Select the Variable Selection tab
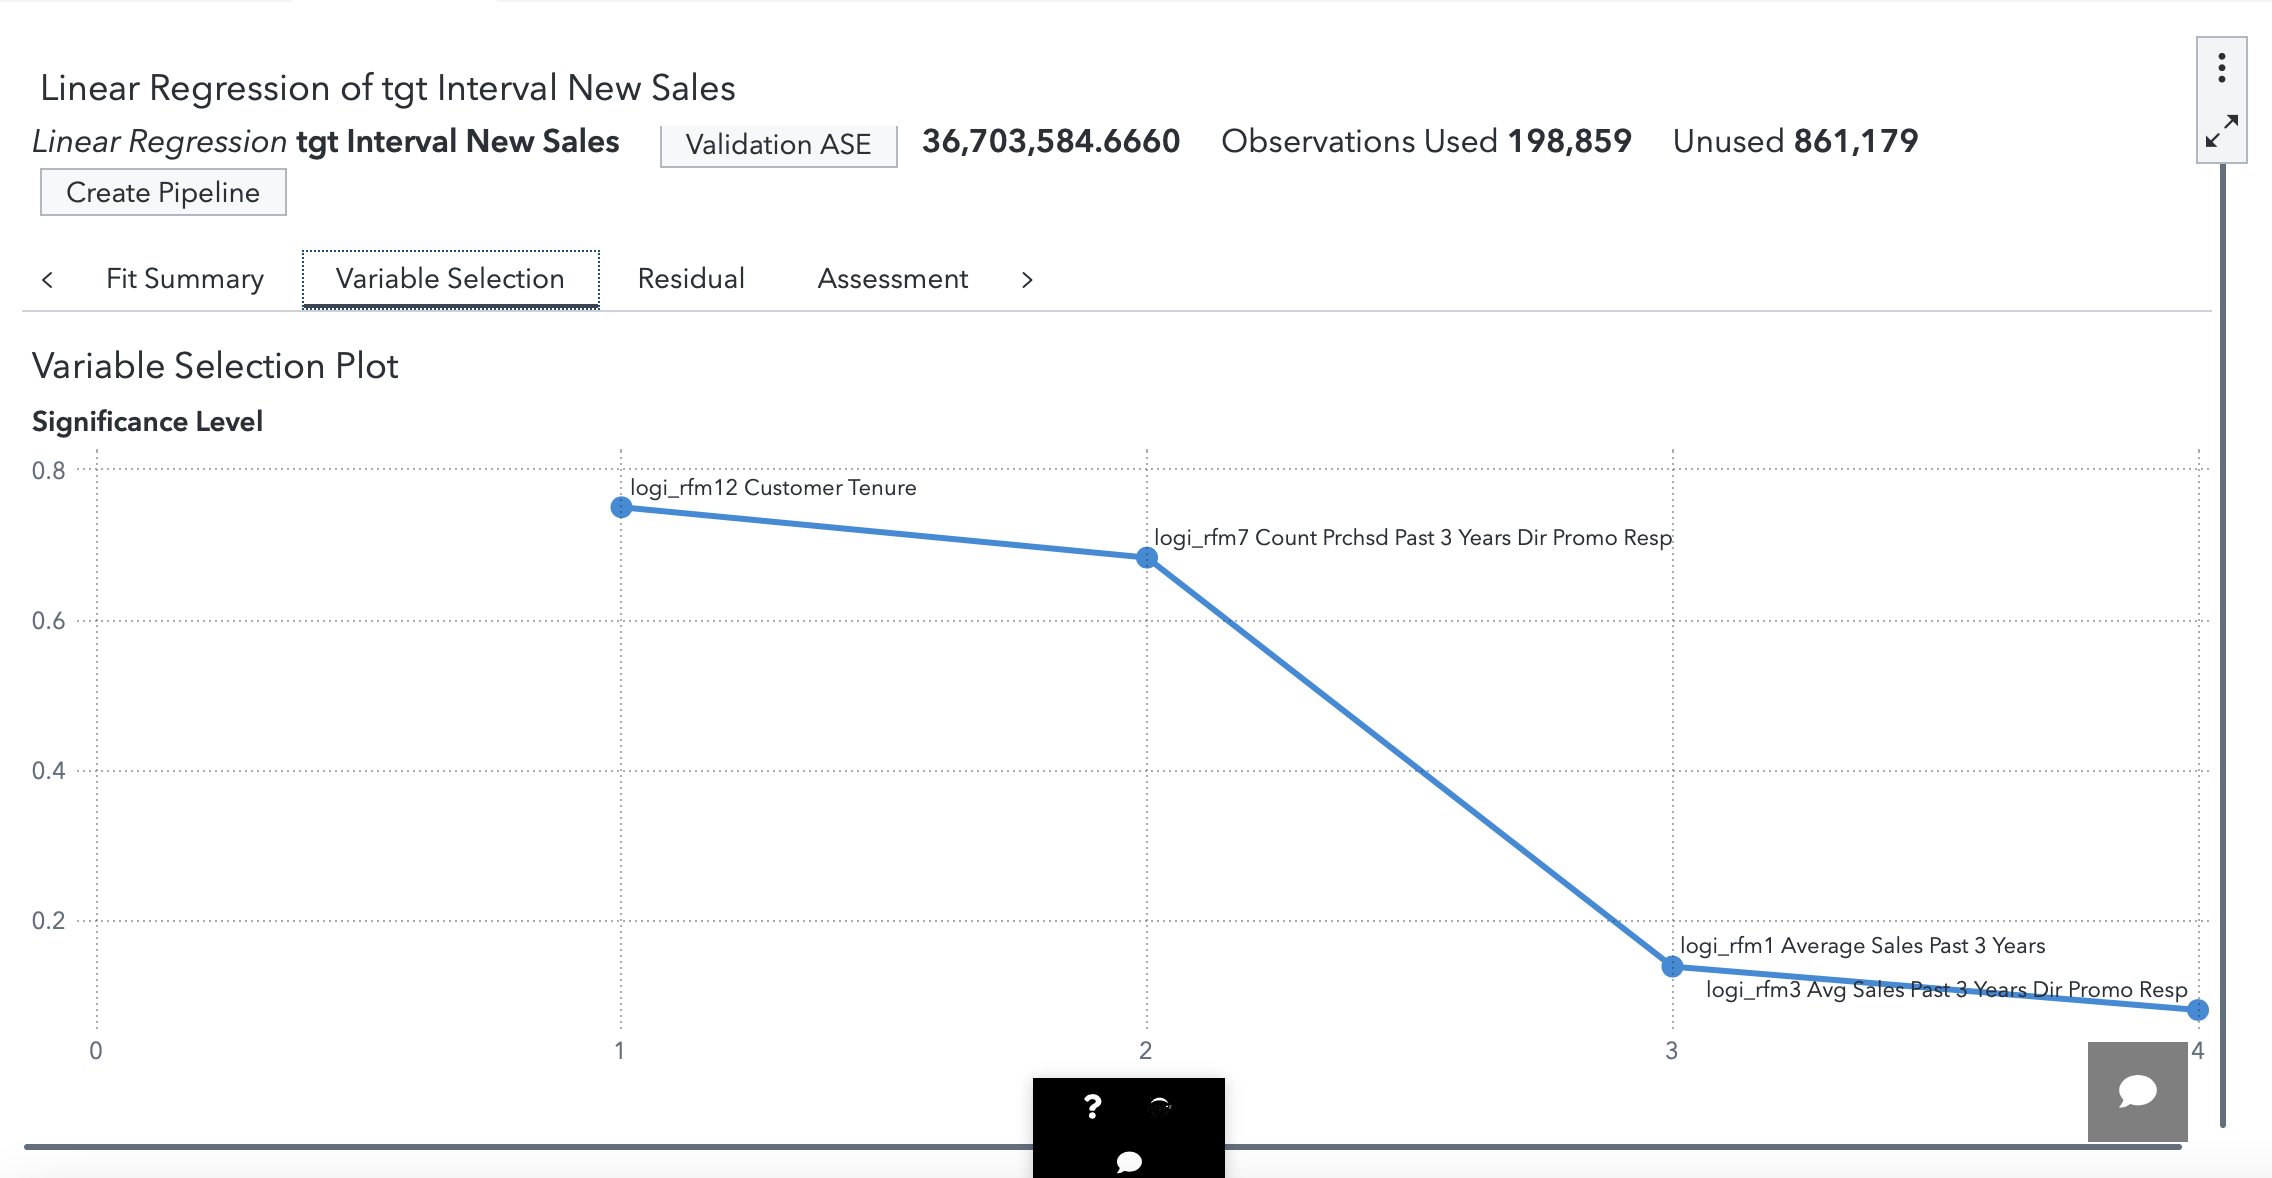Viewport: 2272px width, 1178px height. click(450, 279)
